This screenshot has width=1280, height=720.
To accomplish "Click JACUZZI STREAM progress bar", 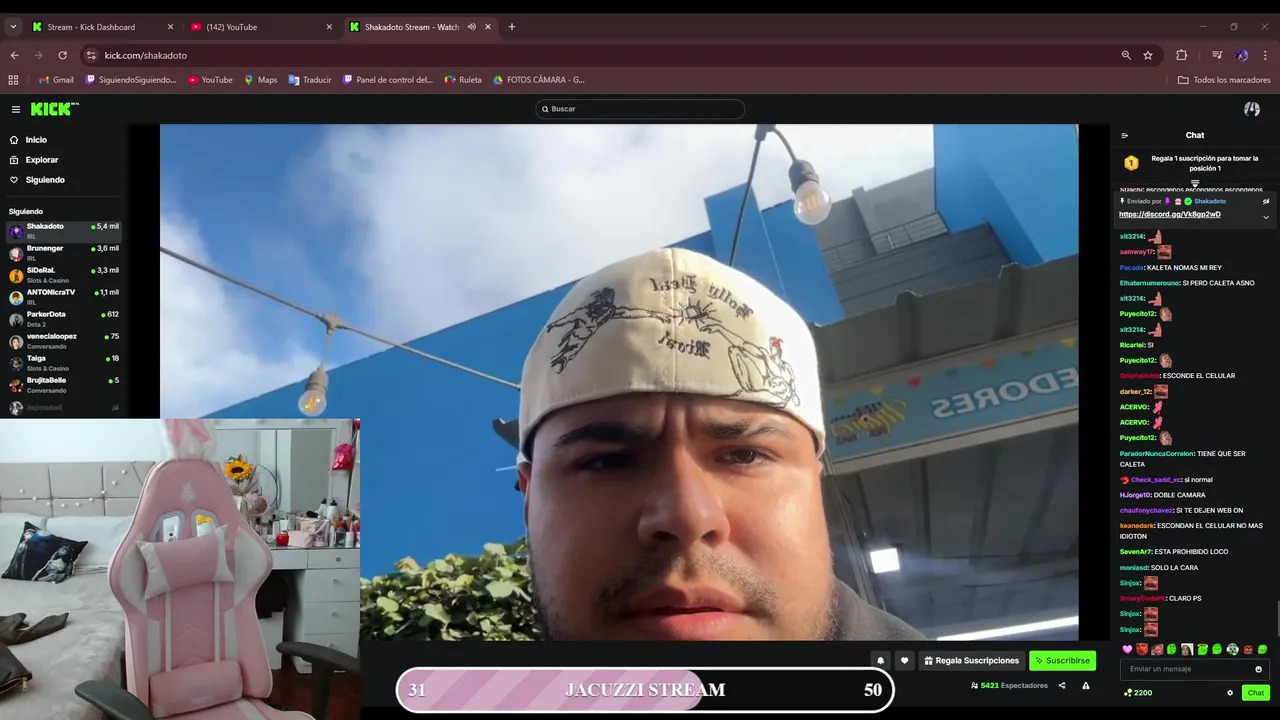I will [645, 690].
